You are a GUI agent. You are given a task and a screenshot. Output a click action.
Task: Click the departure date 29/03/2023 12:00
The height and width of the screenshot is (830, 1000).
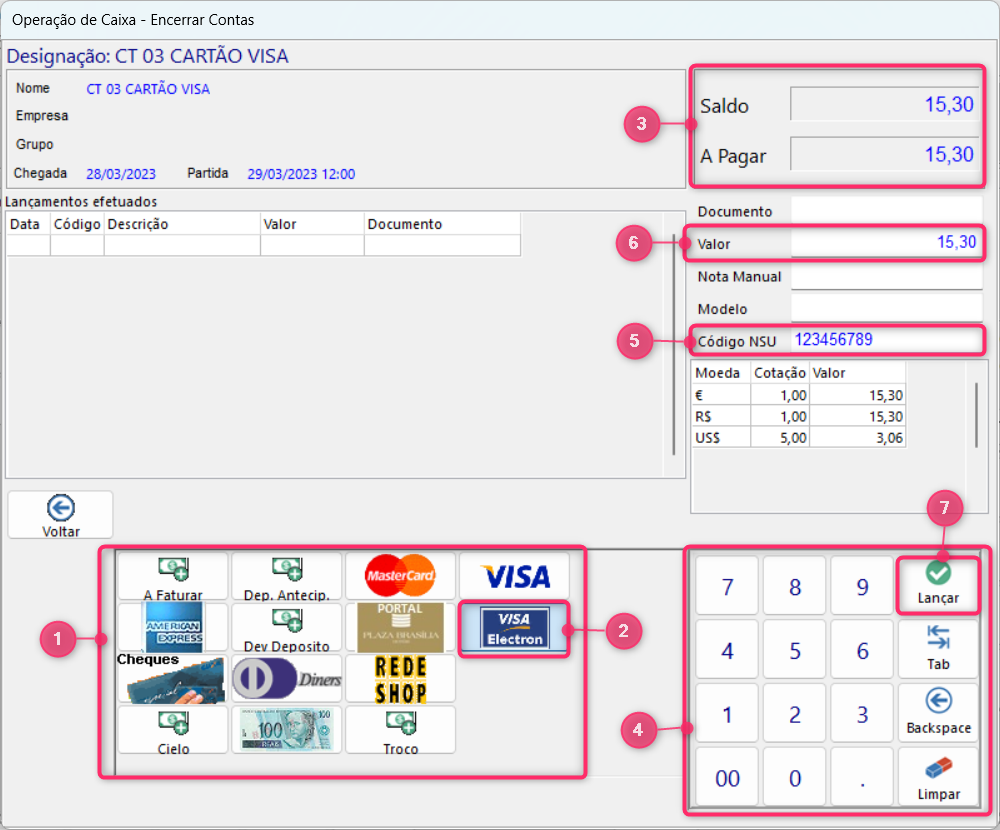301,174
